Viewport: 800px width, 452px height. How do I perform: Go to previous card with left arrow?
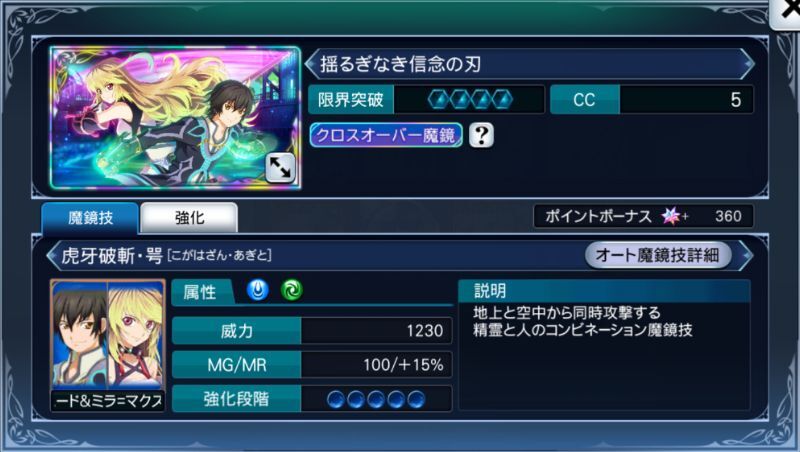(310, 64)
